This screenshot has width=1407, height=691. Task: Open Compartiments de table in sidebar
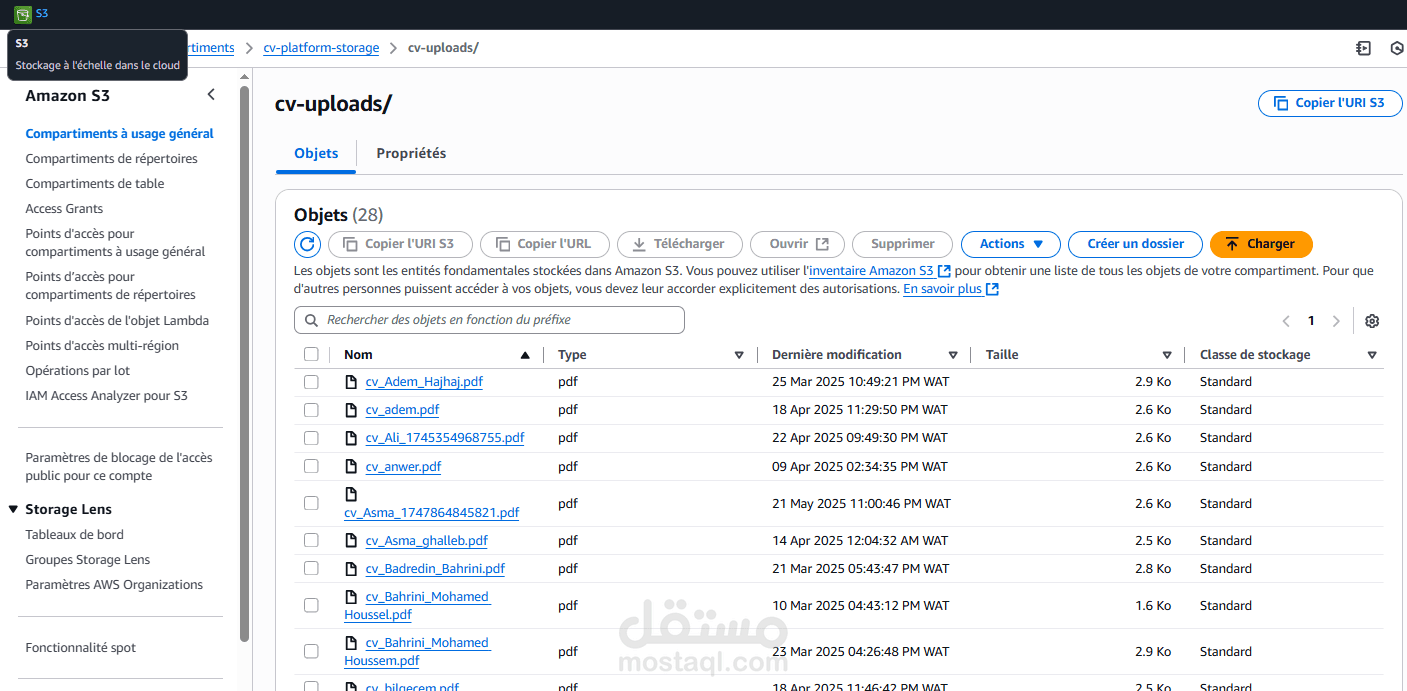point(95,183)
